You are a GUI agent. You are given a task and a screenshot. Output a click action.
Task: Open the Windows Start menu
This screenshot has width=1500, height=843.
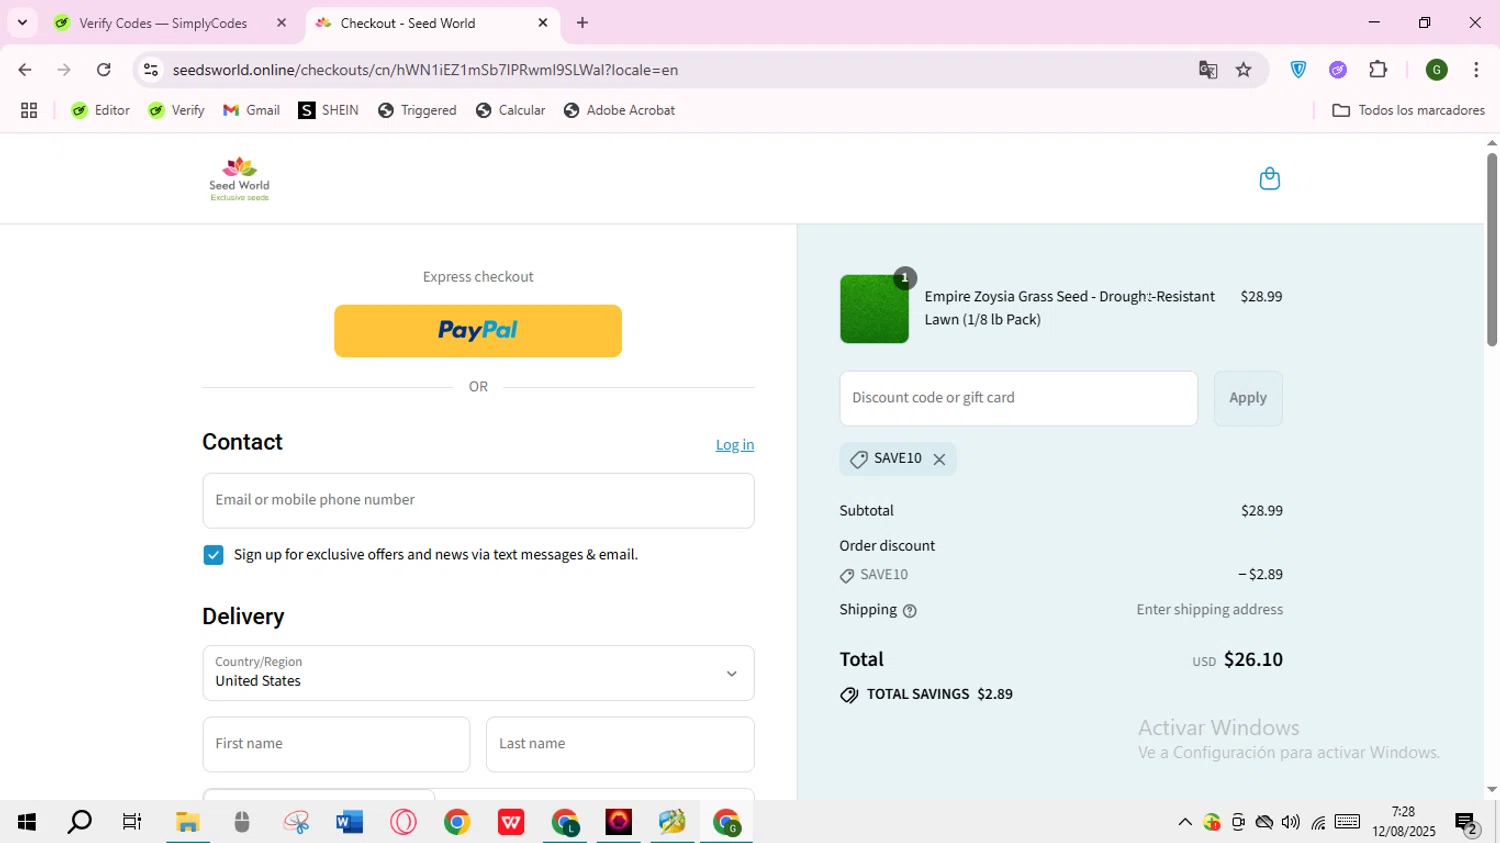pyautogui.click(x=27, y=822)
